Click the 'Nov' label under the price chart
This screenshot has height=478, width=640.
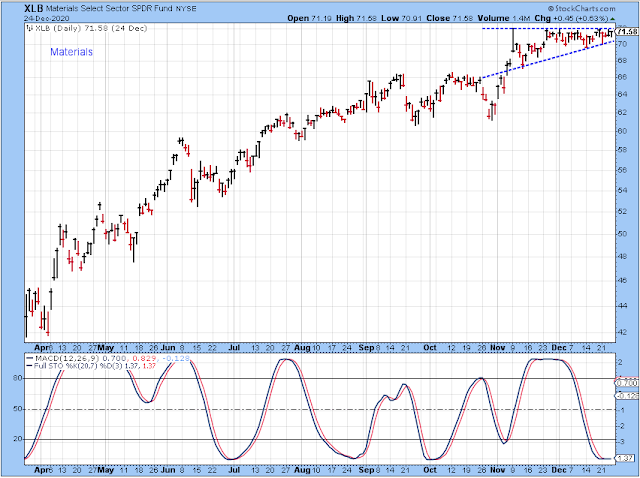[498, 348]
